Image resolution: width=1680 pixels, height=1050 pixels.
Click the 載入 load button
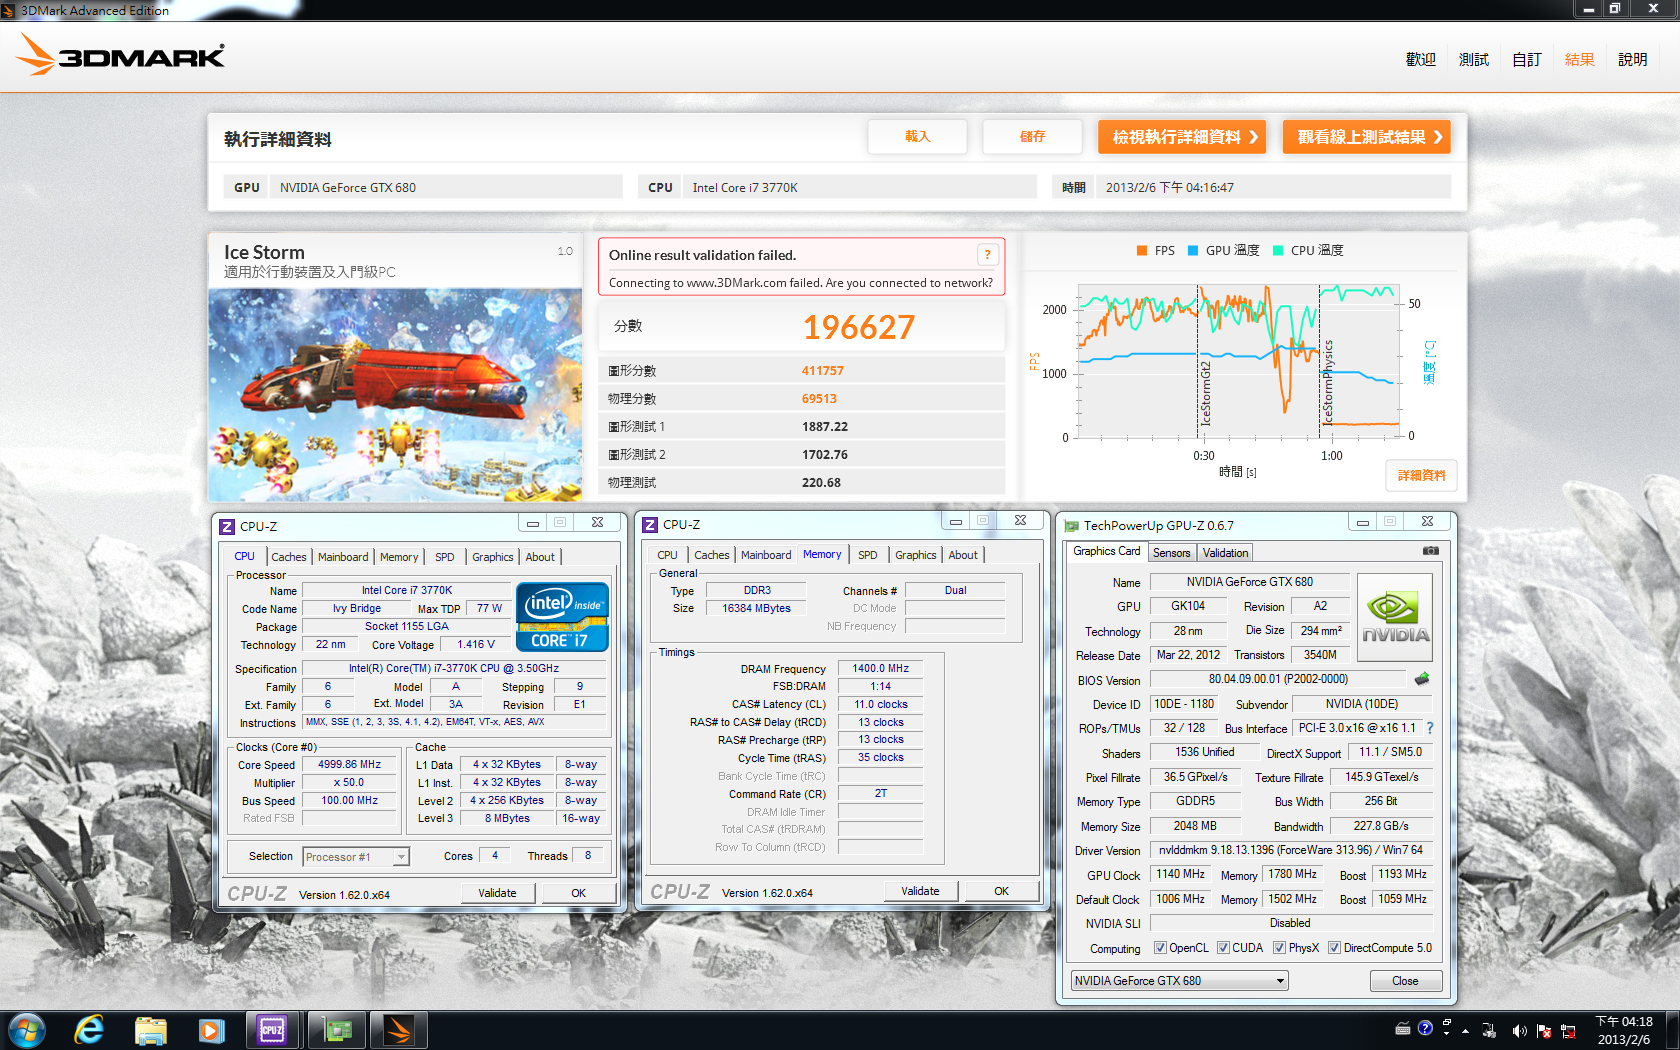click(918, 137)
